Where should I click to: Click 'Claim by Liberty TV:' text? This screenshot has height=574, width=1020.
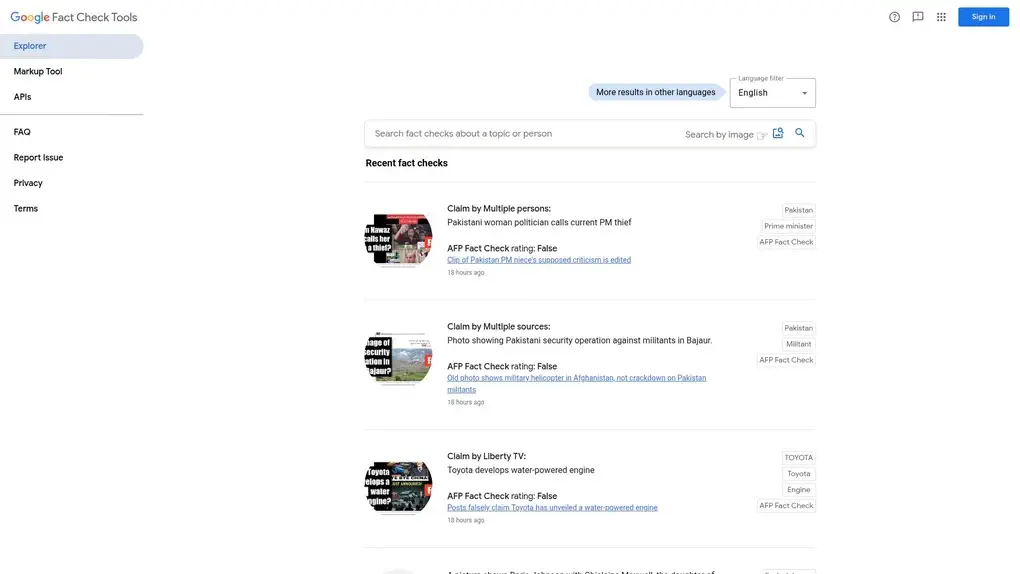487,456
